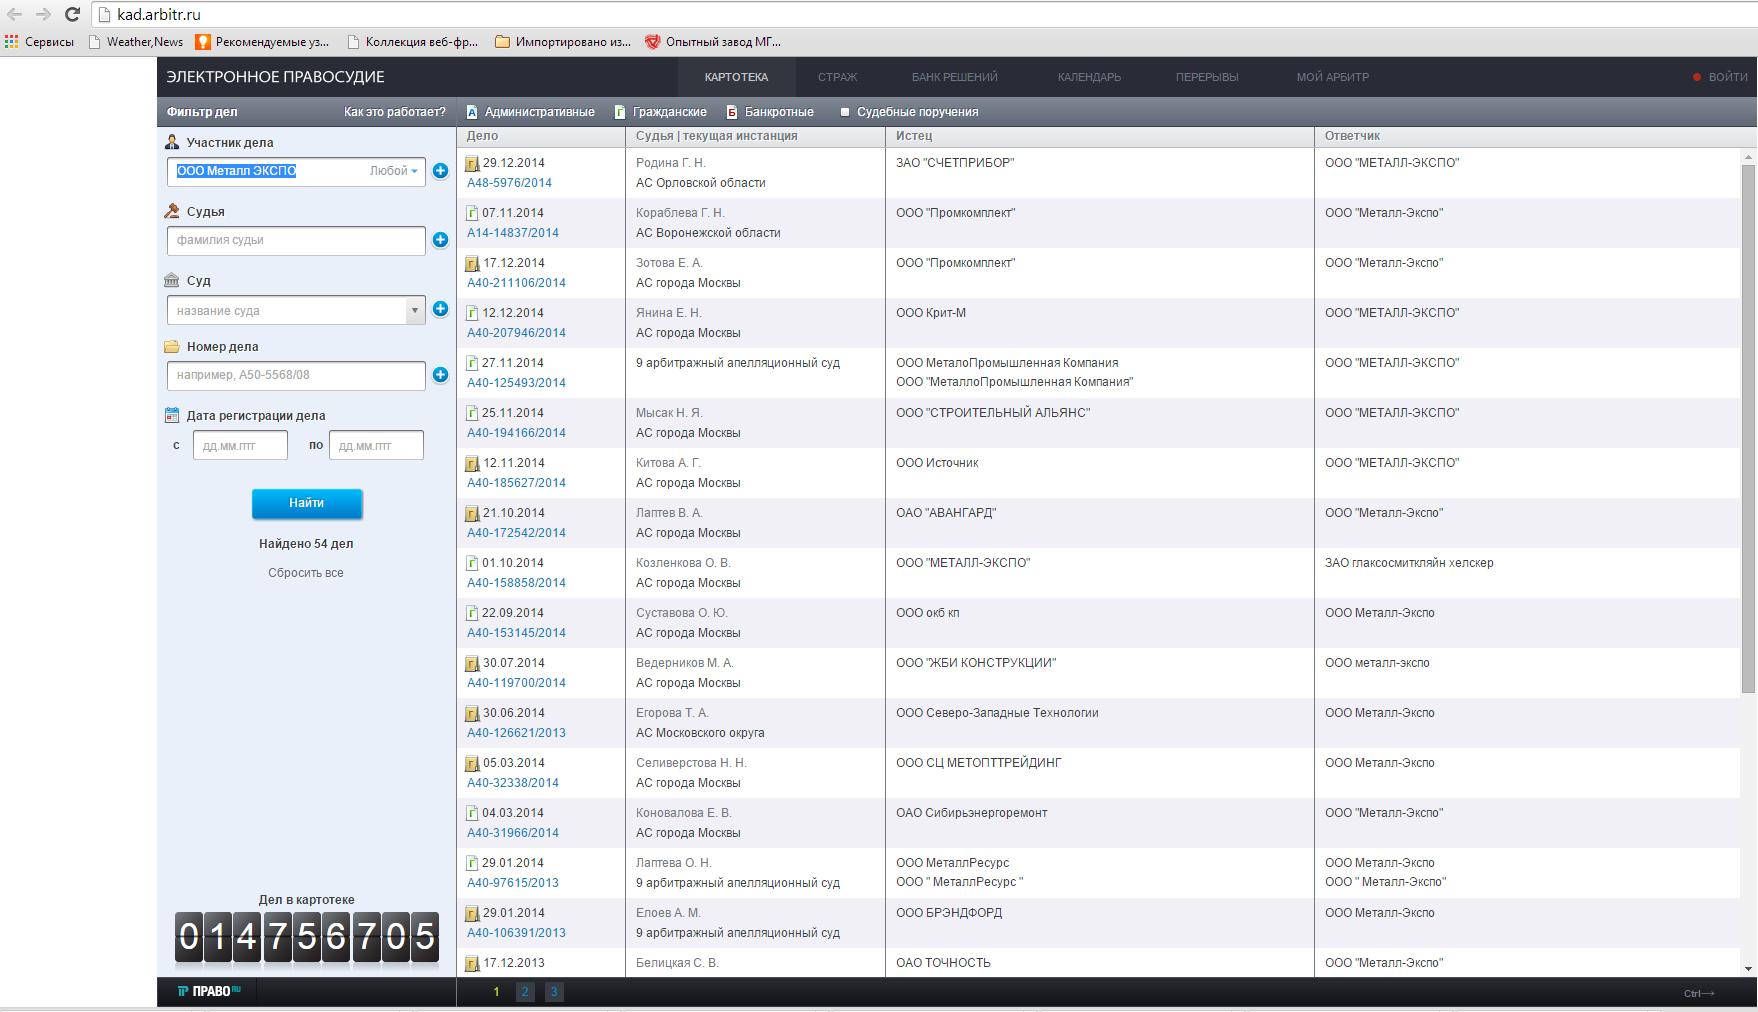This screenshot has height=1012, width=1758.
Task: Click the Ответчик column header
Action: (1352, 136)
